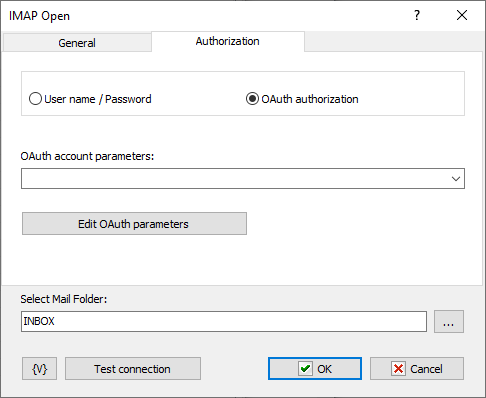The width and height of the screenshot is (486, 398).
Task: Browse mail folders with ellipsis button
Action: coord(449,322)
